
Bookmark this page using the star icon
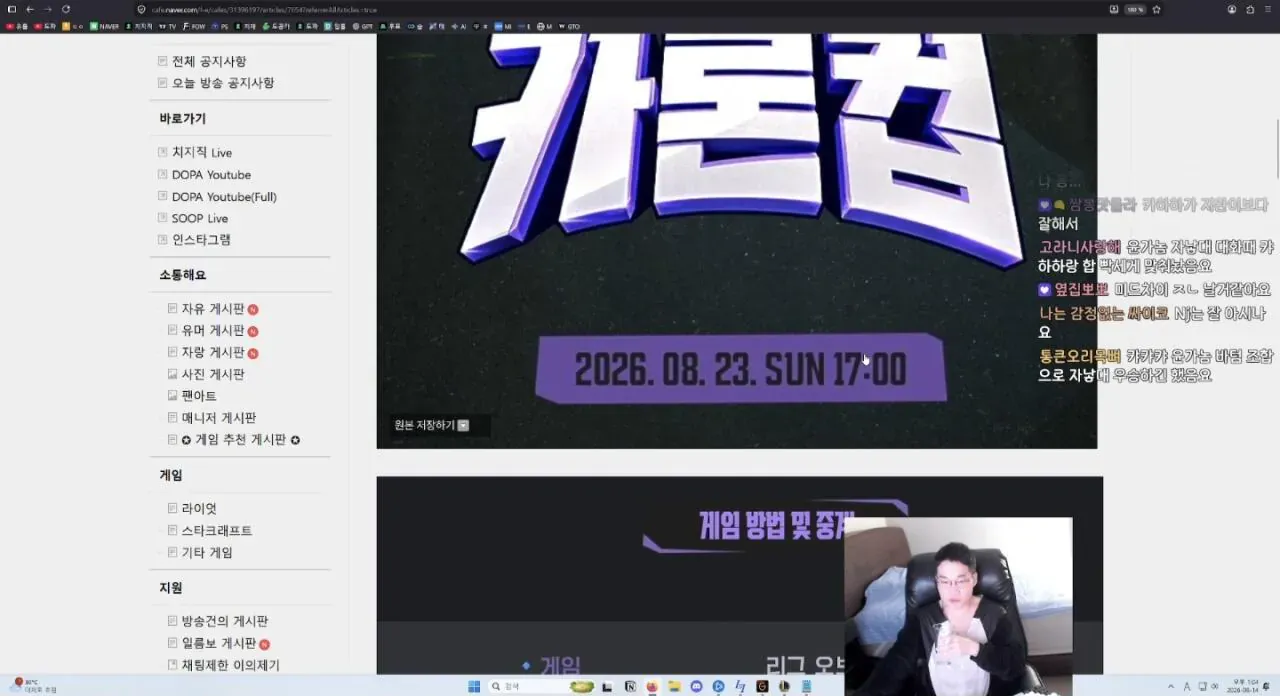1157,9
